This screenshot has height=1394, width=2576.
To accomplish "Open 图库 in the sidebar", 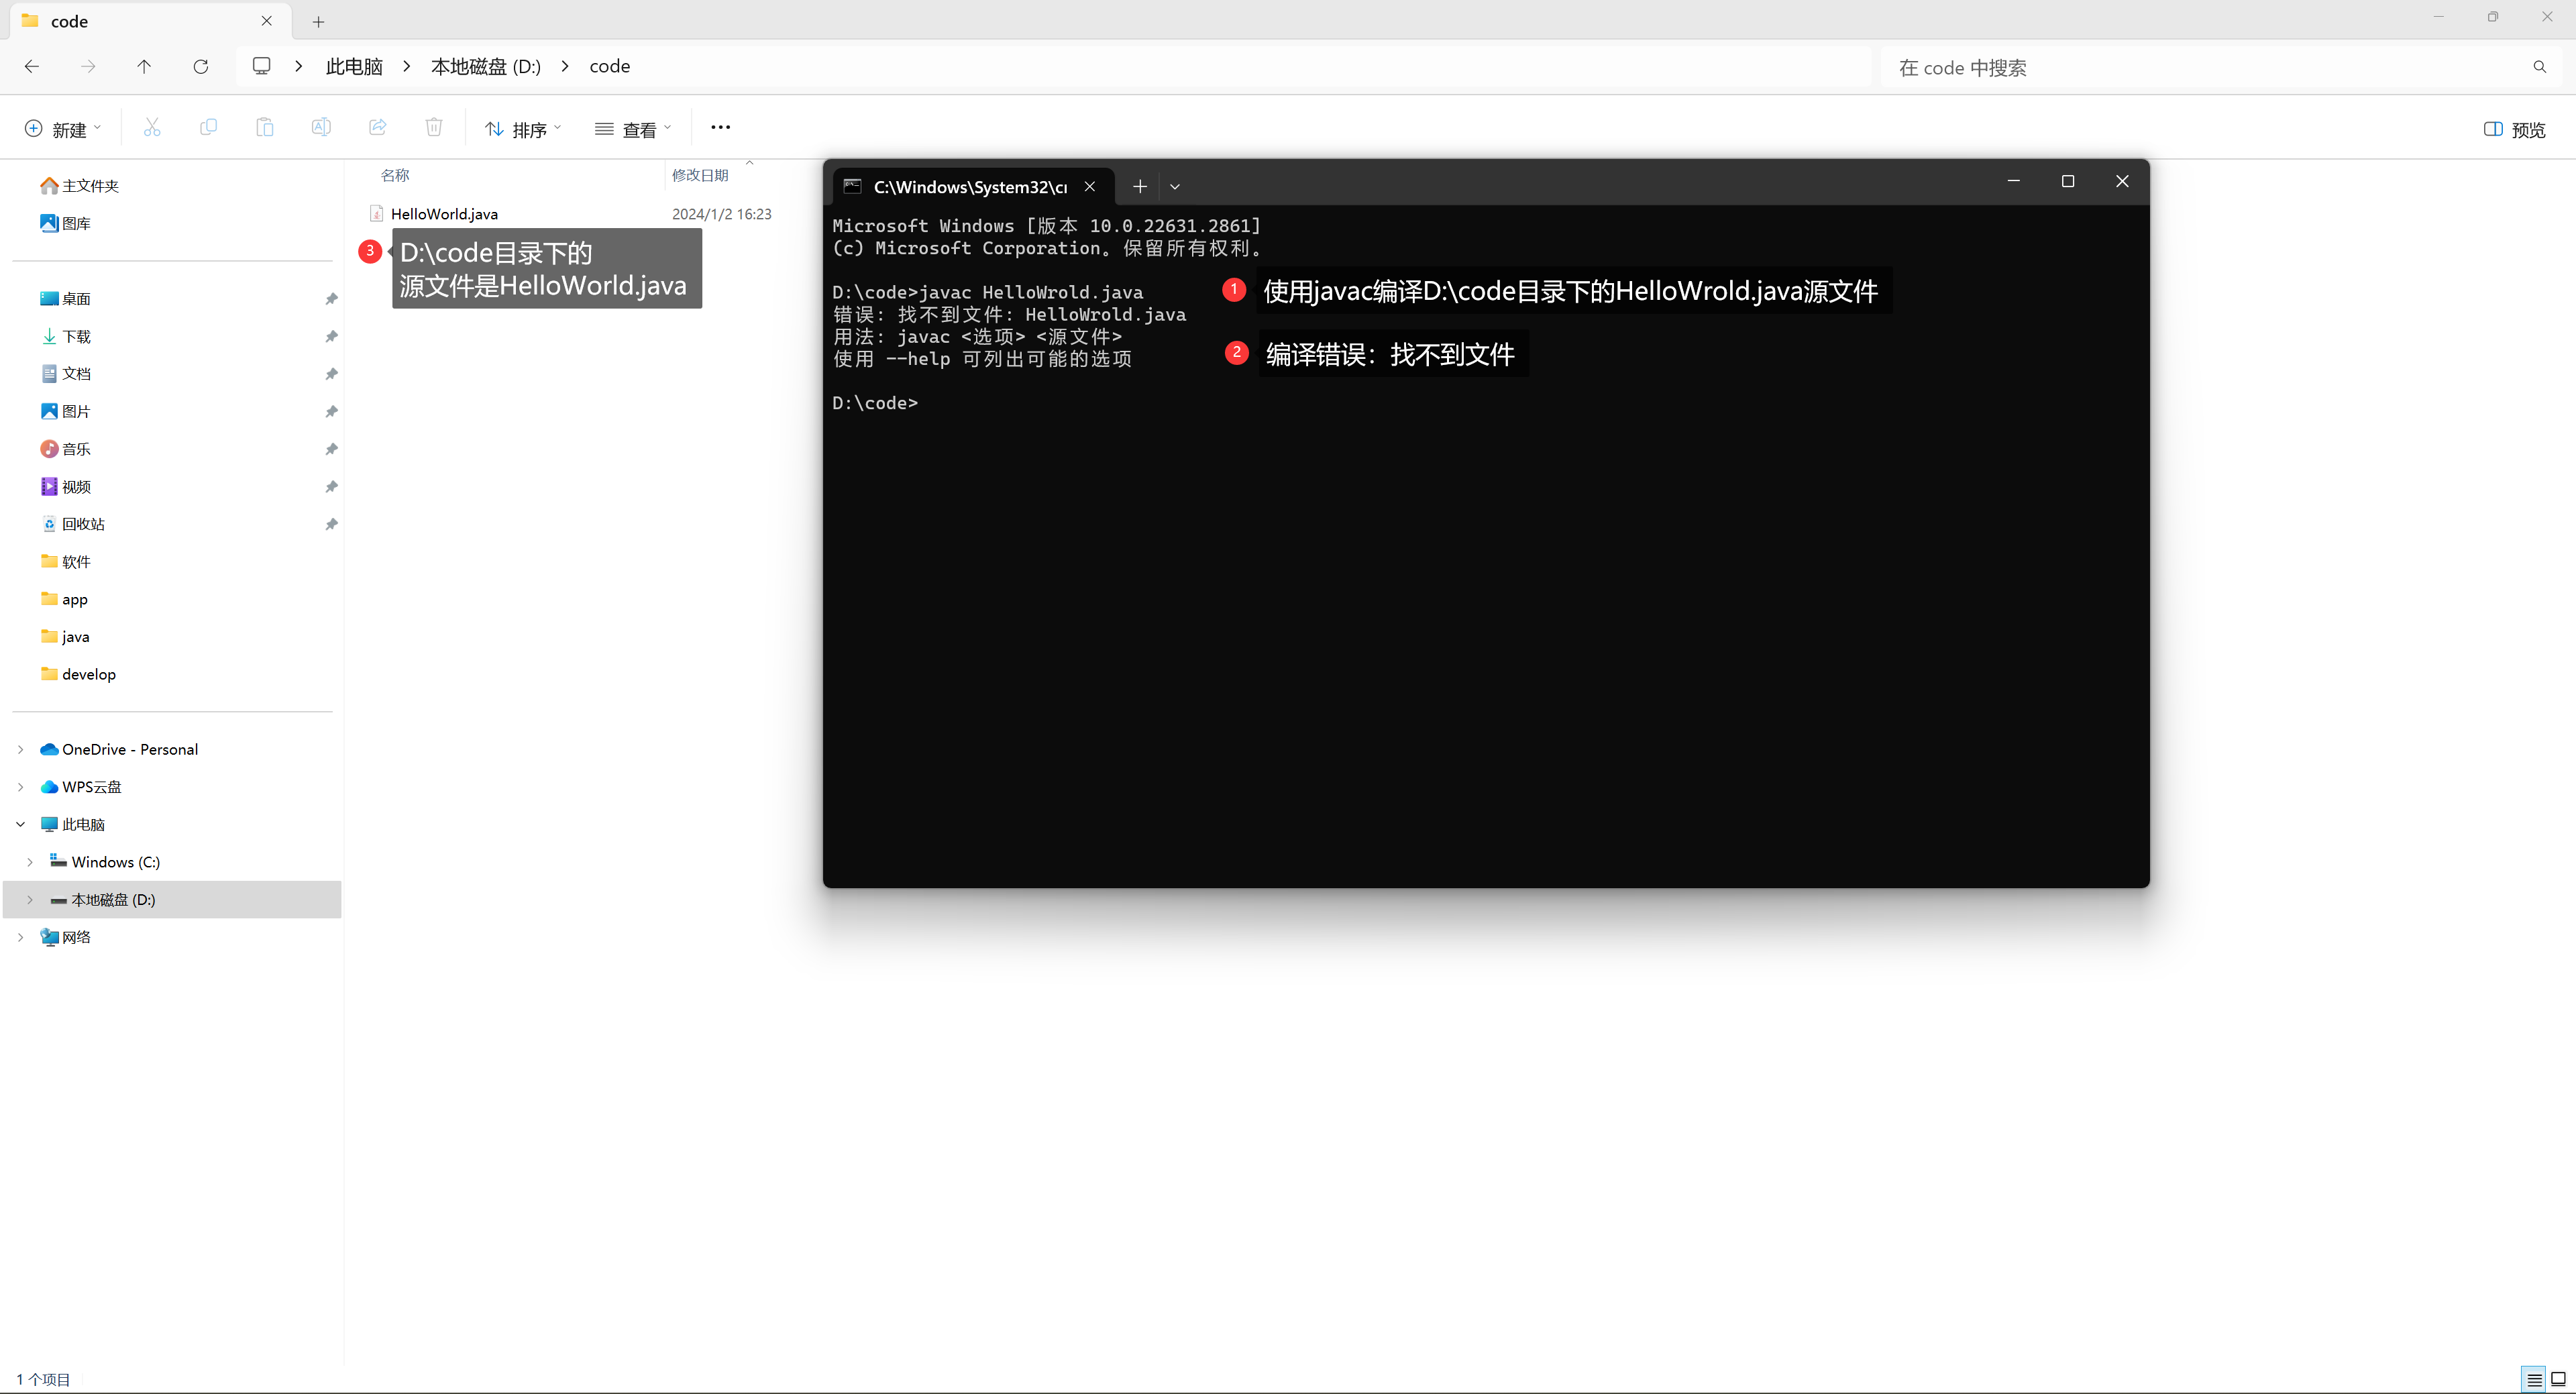I will point(65,223).
